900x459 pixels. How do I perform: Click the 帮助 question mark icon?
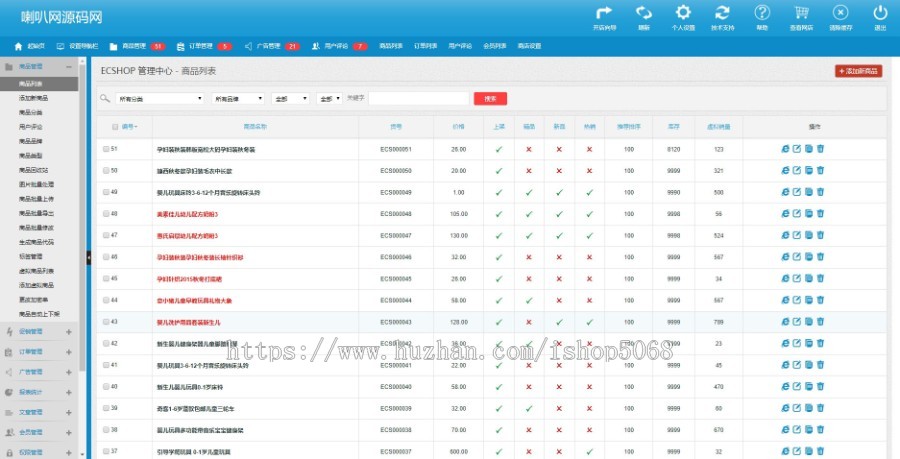click(x=762, y=13)
